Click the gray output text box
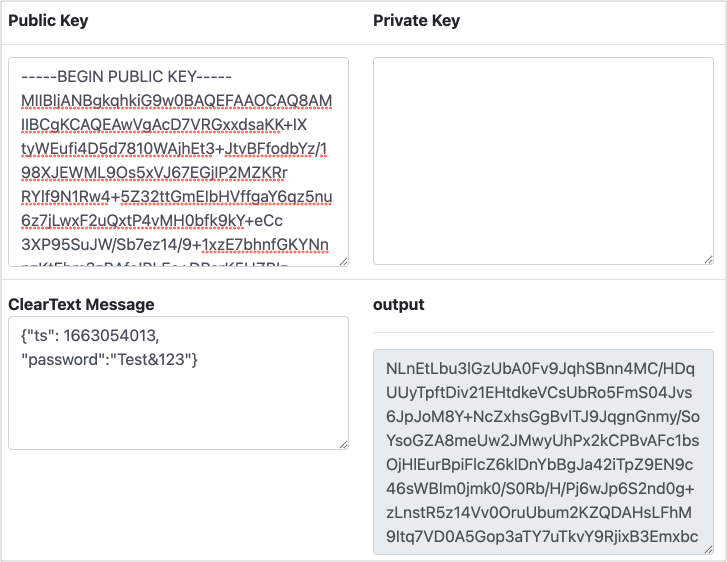The width and height of the screenshot is (727, 562). [x=543, y=450]
